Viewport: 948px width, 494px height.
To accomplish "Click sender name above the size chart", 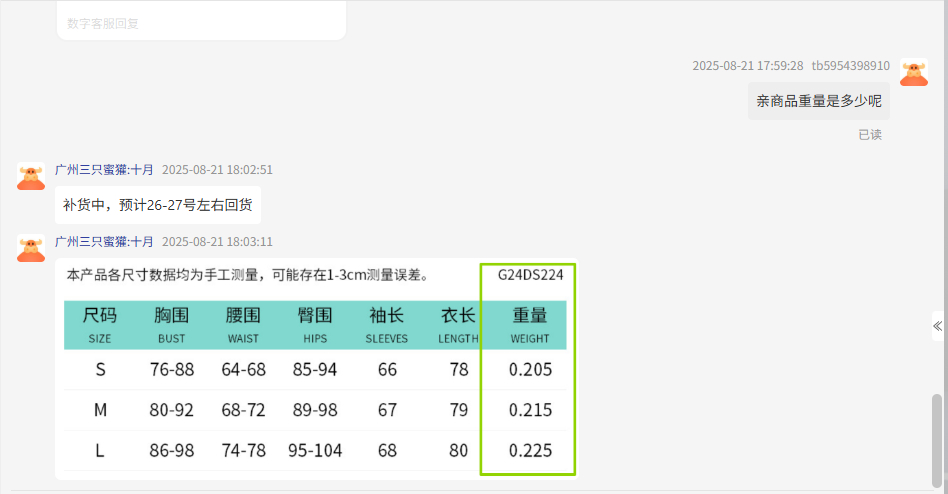I will [x=104, y=242].
